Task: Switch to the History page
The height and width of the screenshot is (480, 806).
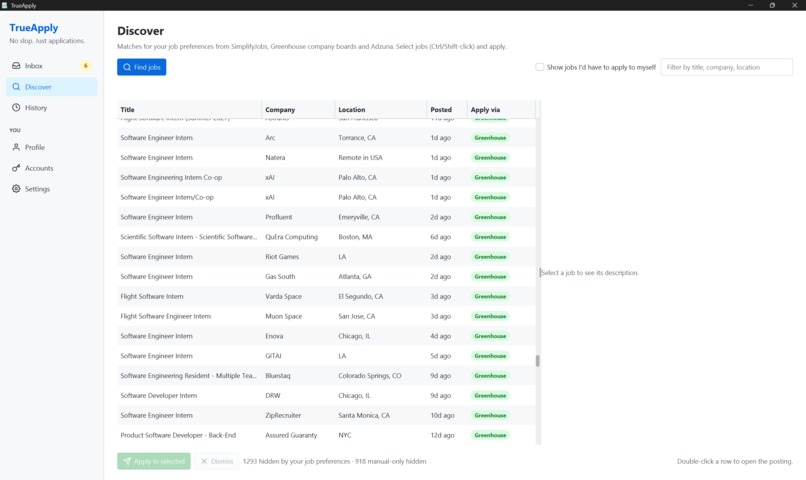Action: coord(51,107)
